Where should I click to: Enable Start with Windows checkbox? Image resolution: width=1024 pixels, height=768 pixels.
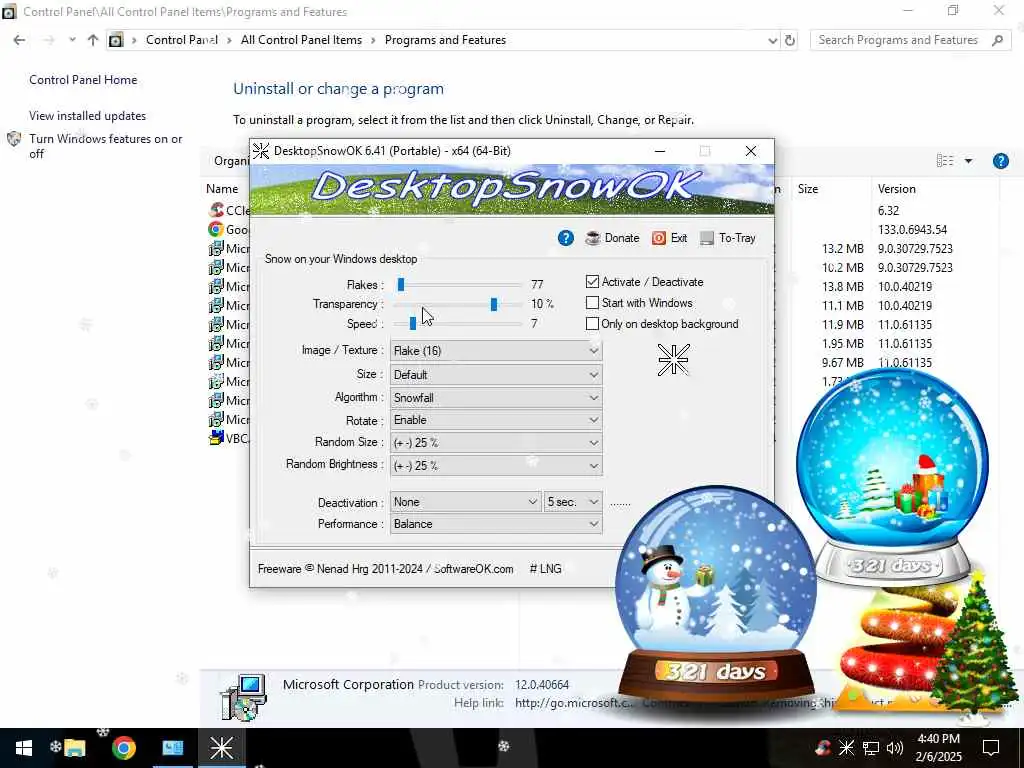pyautogui.click(x=592, y=303)
